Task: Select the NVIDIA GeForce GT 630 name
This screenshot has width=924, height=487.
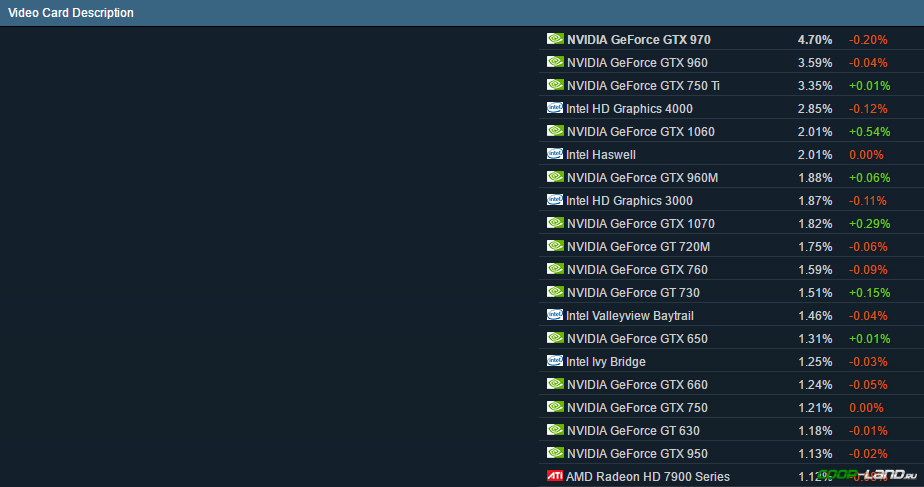Action: [633, 431]
